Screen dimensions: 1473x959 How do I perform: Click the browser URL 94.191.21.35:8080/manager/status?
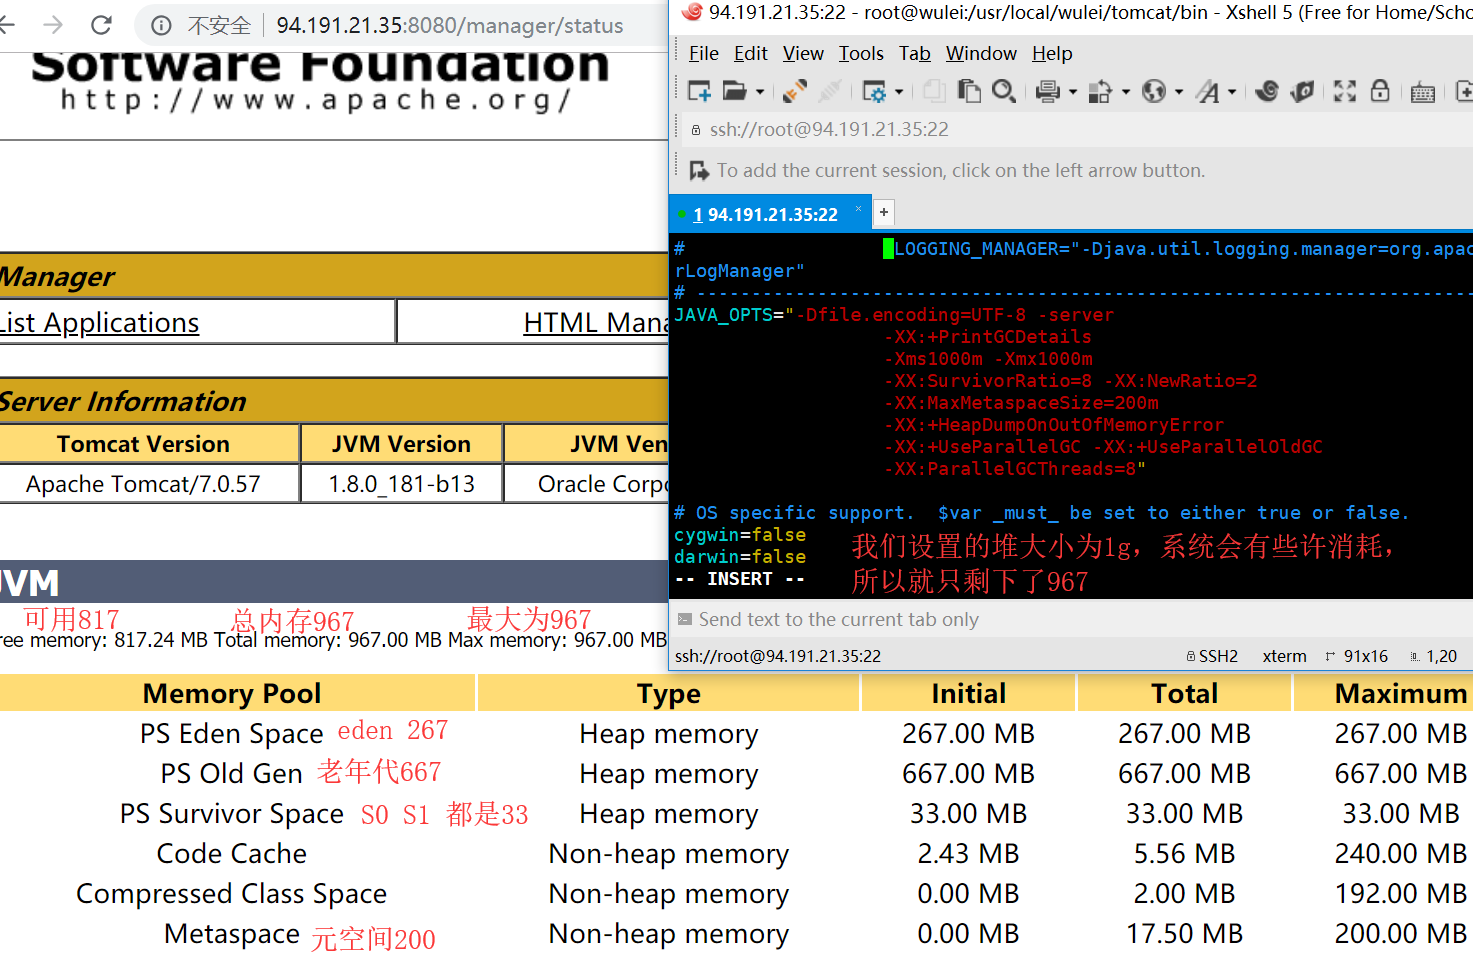(449, 25)
